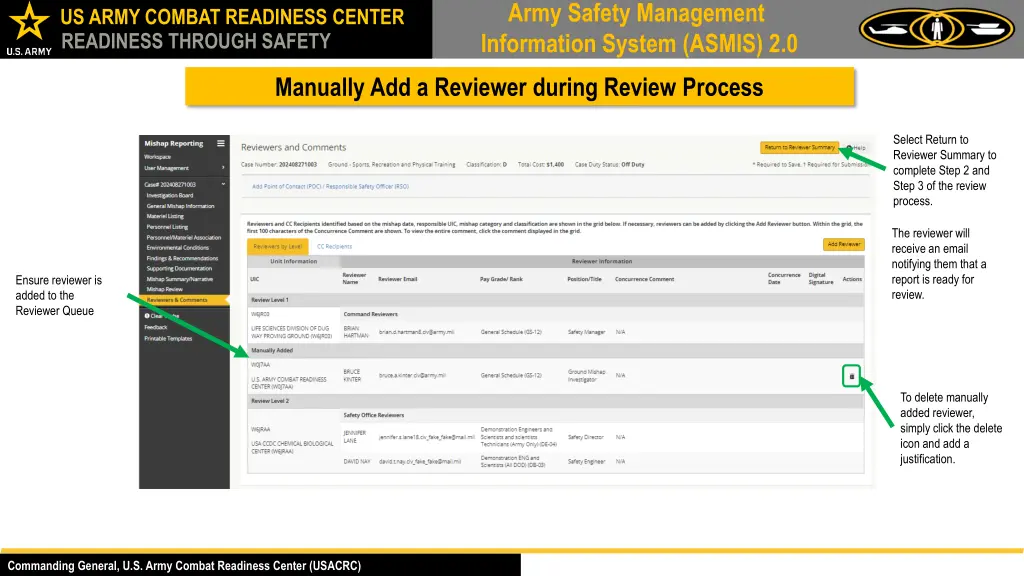Click the safety center emblem in the header
The width and height of the screenshot is (1024, 576).
point(935,28)
